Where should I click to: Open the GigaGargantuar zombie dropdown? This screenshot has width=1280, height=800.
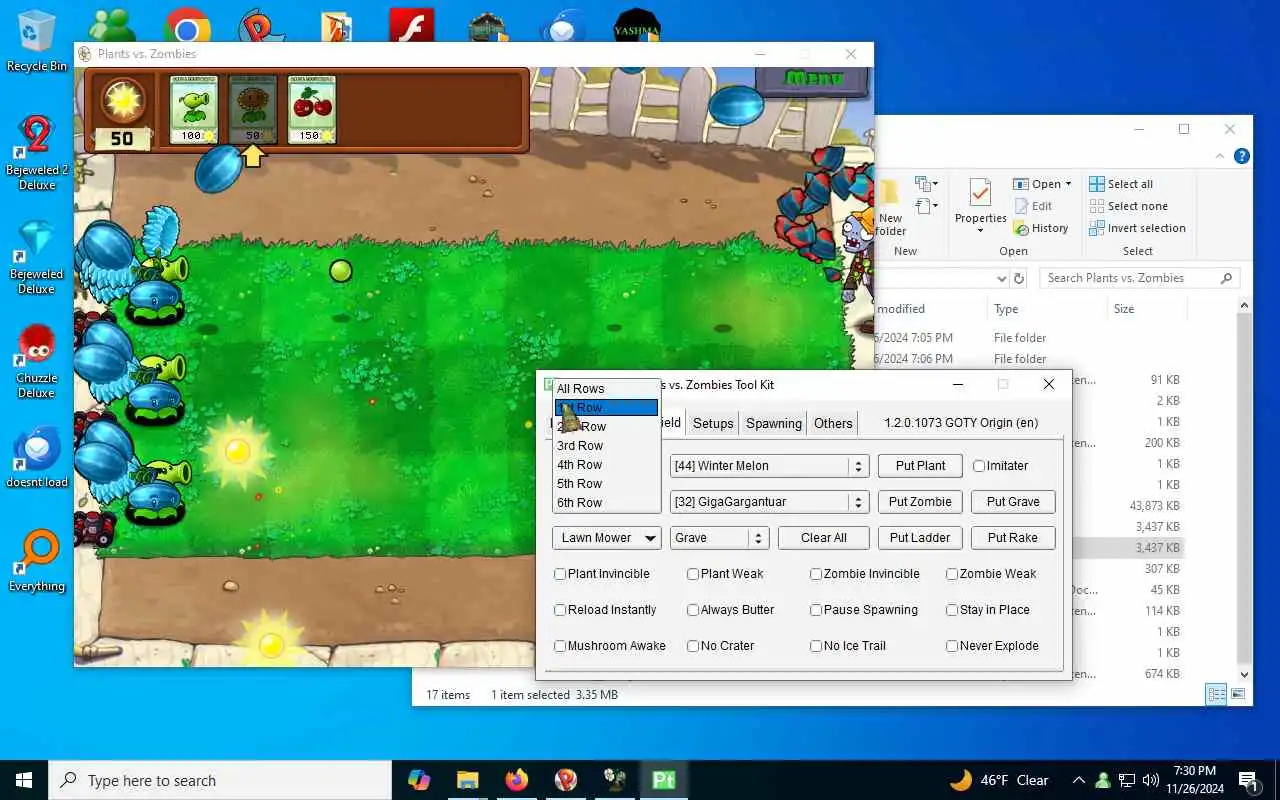[x=768, y=502]
